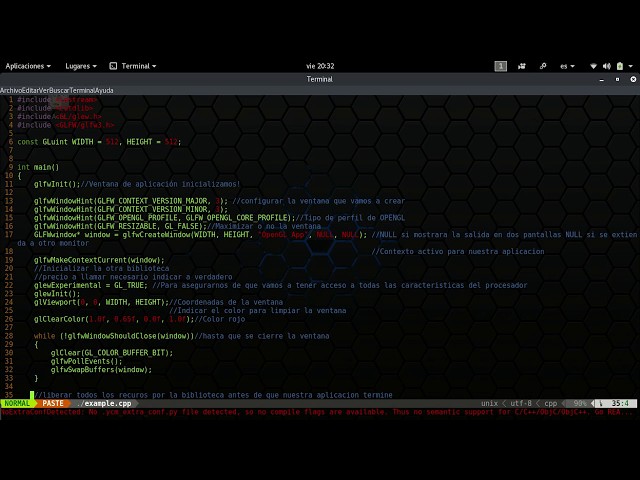The image size is (640, 480).
Task: Click 'glfwSwapBuffers(window);' on line 32
Action: 101,370
